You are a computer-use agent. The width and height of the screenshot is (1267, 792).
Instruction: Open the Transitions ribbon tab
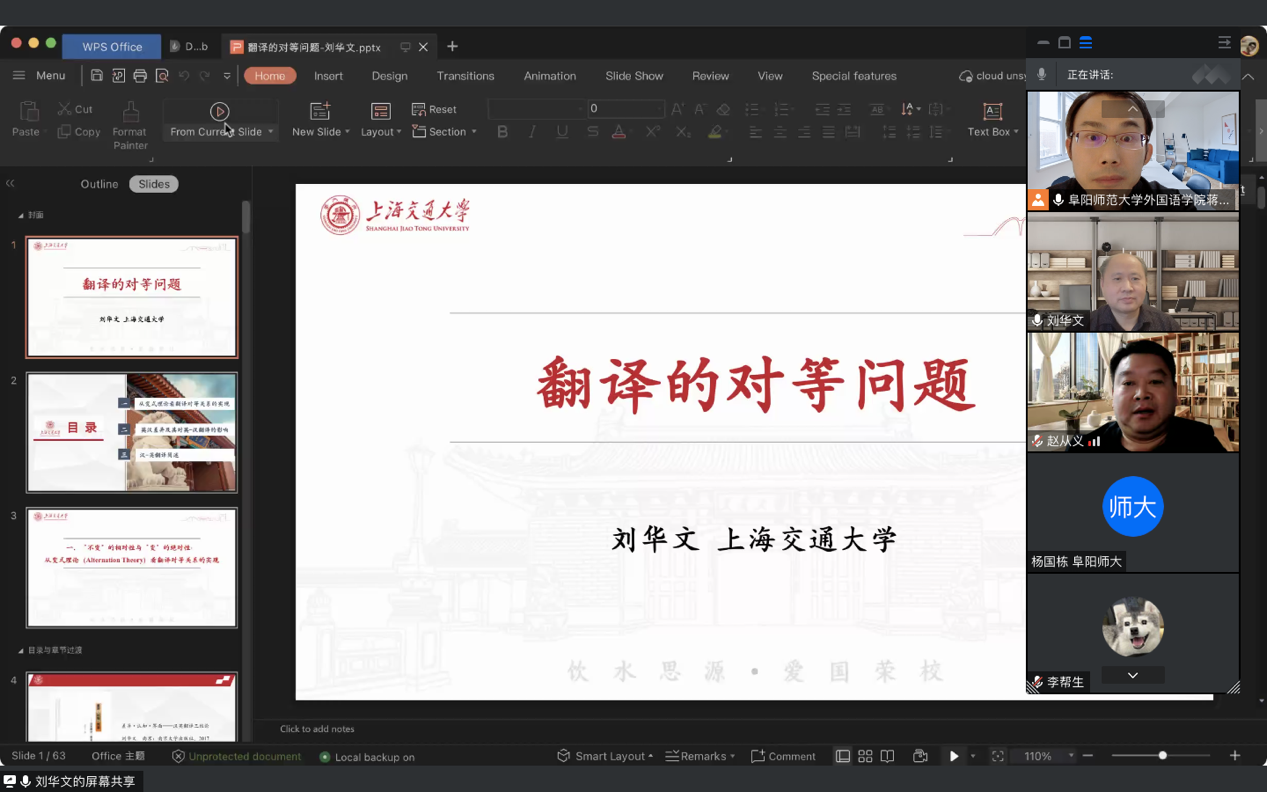click(465, 76)
